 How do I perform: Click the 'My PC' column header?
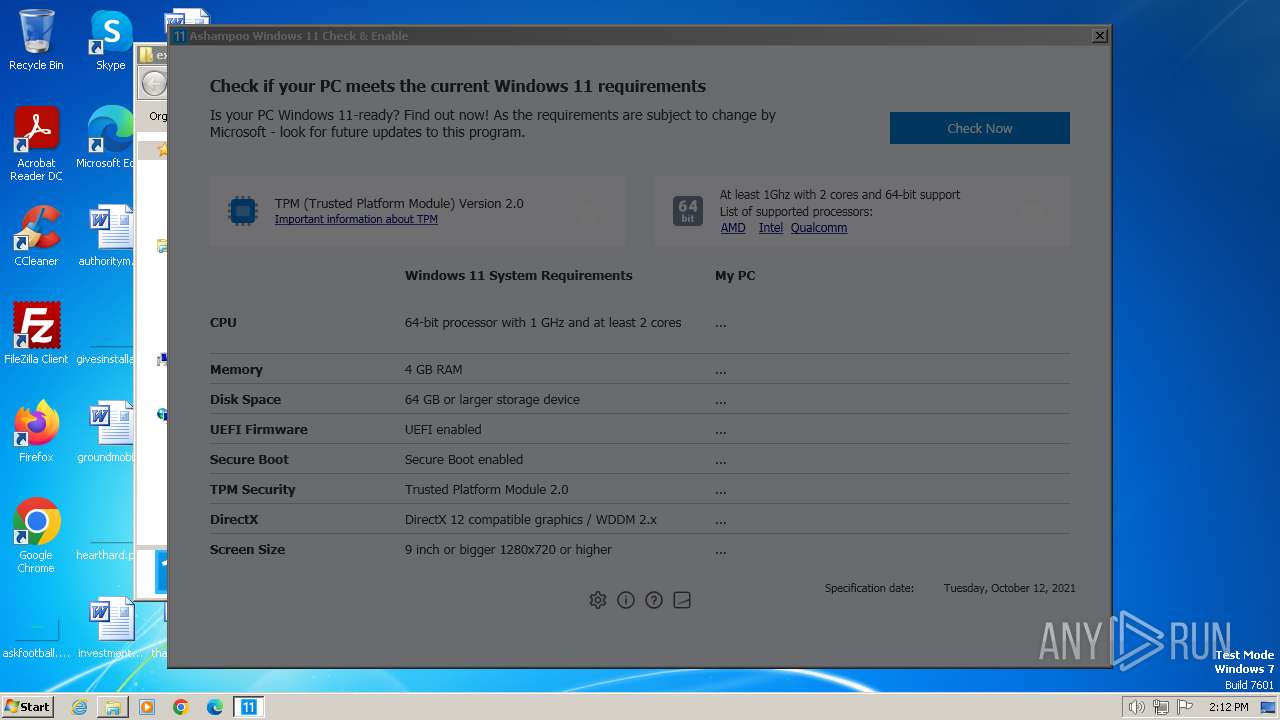click(735, 275)
